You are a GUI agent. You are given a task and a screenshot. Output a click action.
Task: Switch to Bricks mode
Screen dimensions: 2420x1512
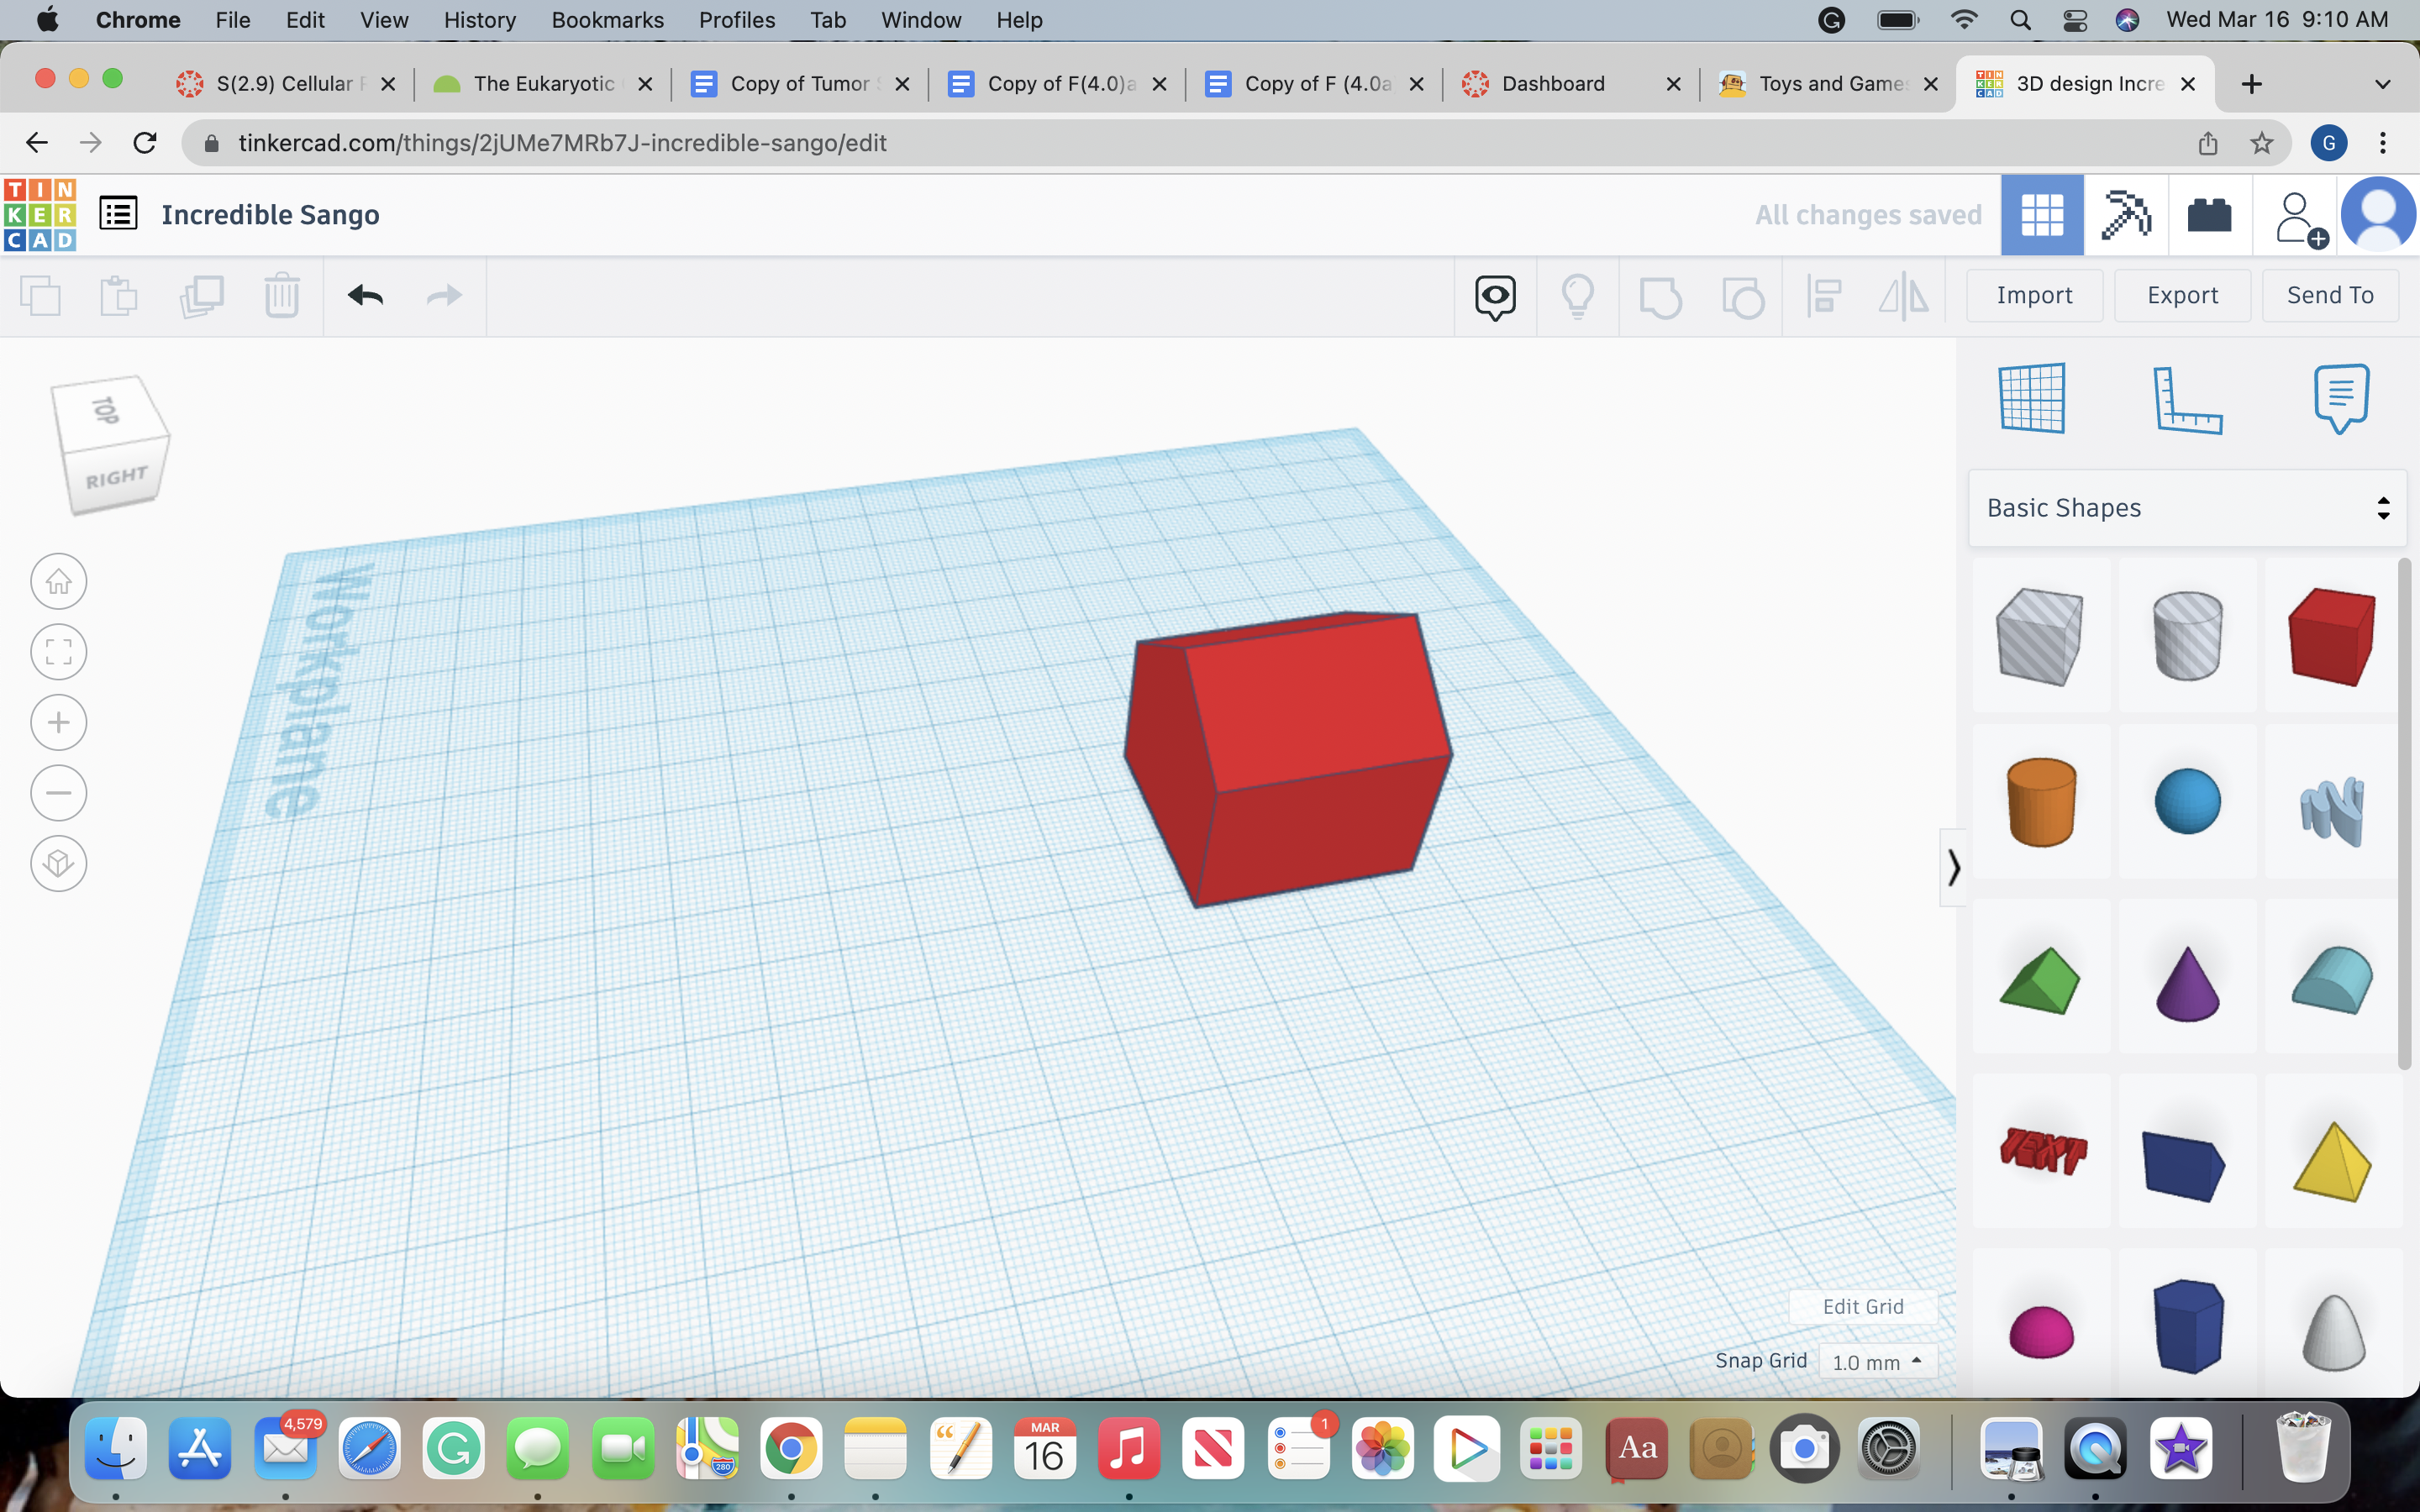click(x=2209, y=215)
